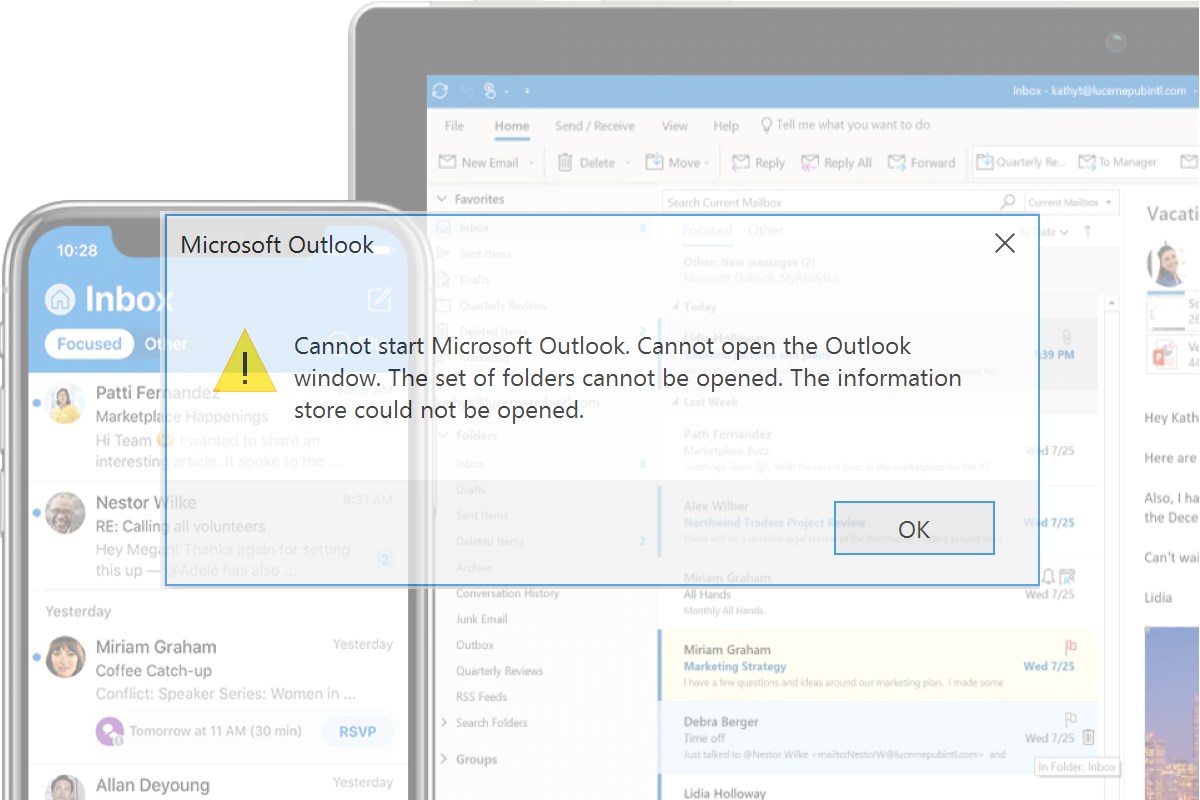Screen dimensions: 1200x800
Task: Open the Delete dropdown arrow
Action: [x=627, y=163]
